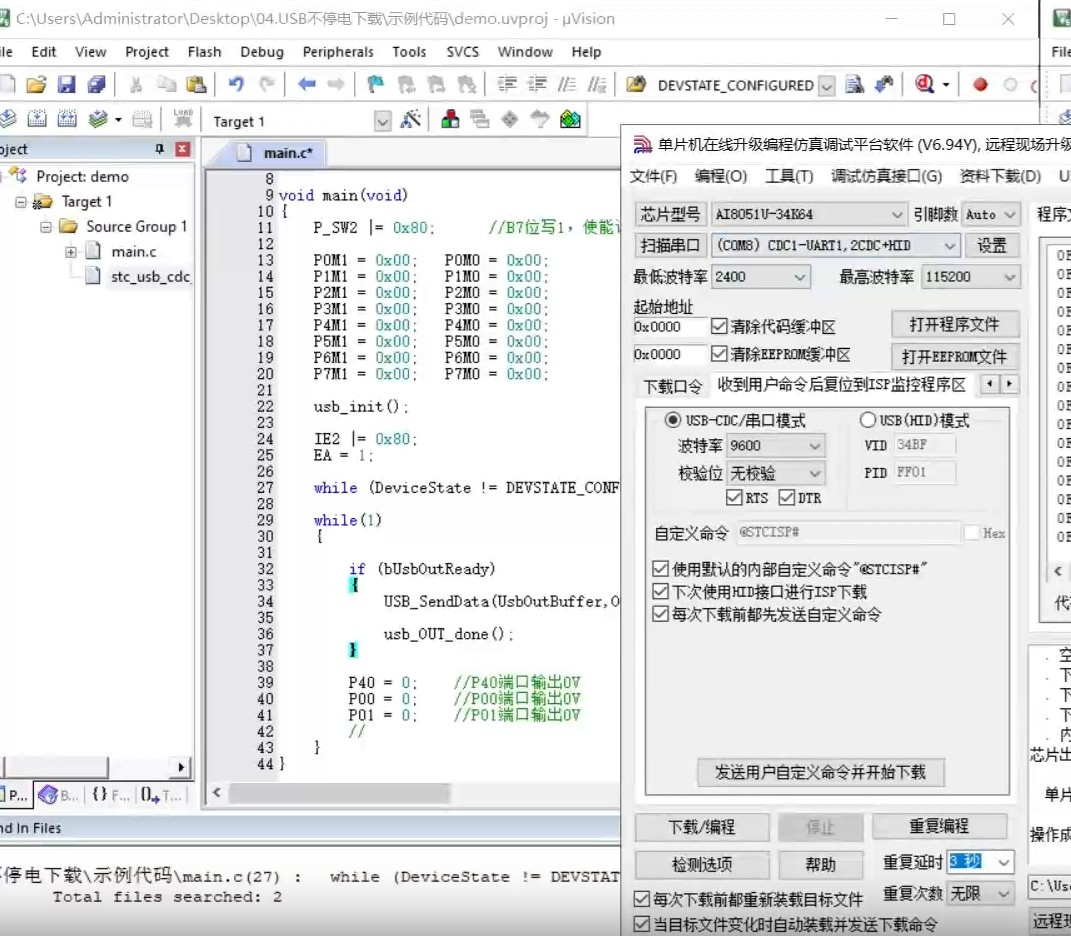Open 工具(T) menu in ISP window

(x=789, y=176)
